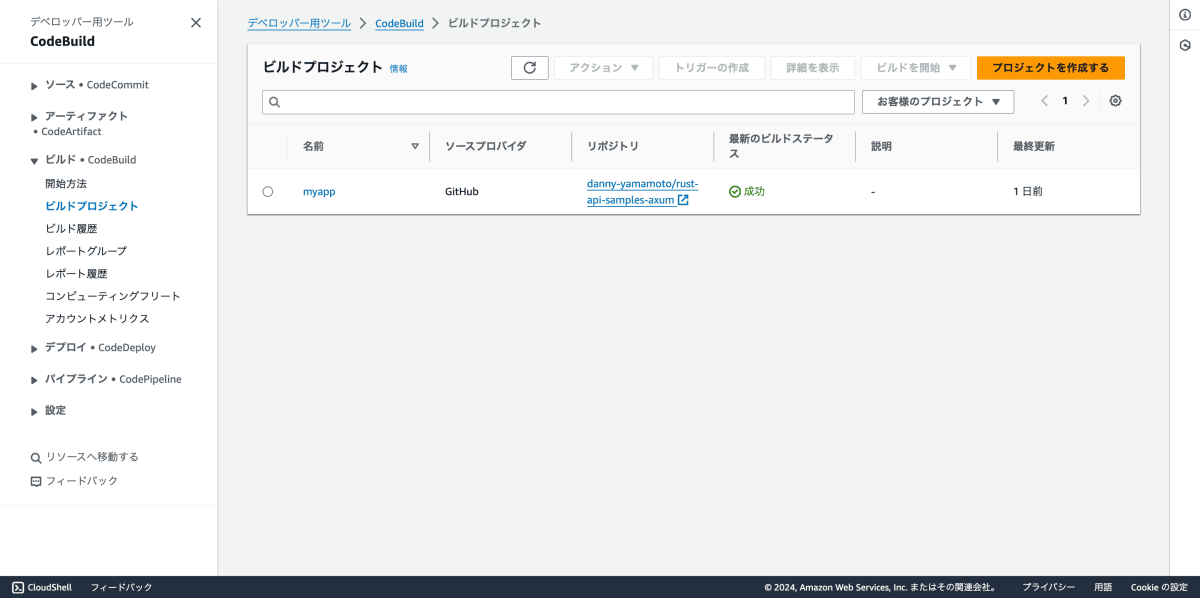Select the myapp project radio button
The width and height of the screenshot is (1200, 598).
267,191
